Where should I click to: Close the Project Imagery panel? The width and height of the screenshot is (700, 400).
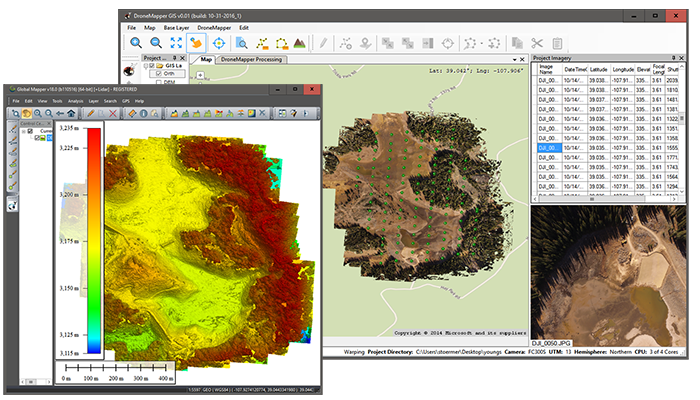[x=681, y=58]
